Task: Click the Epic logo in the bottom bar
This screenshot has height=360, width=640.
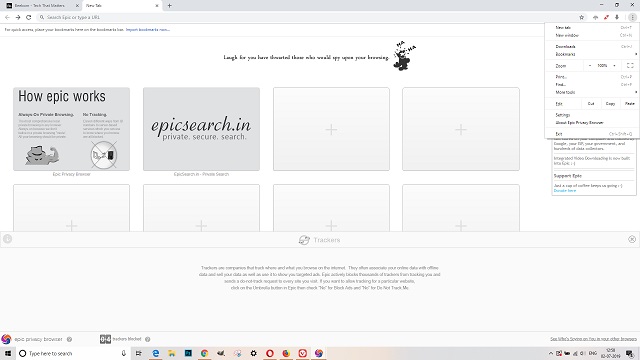Action: [x=6, y=339]
